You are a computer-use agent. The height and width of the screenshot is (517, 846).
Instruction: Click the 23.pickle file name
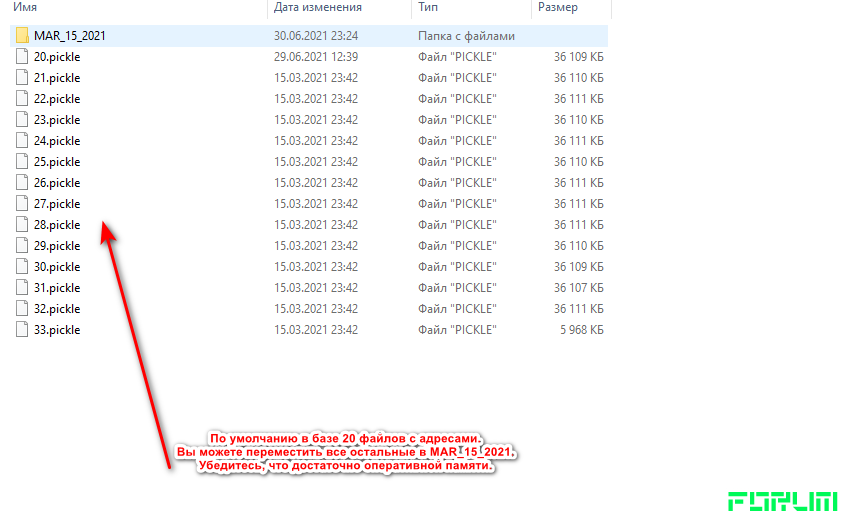(57, 120)
